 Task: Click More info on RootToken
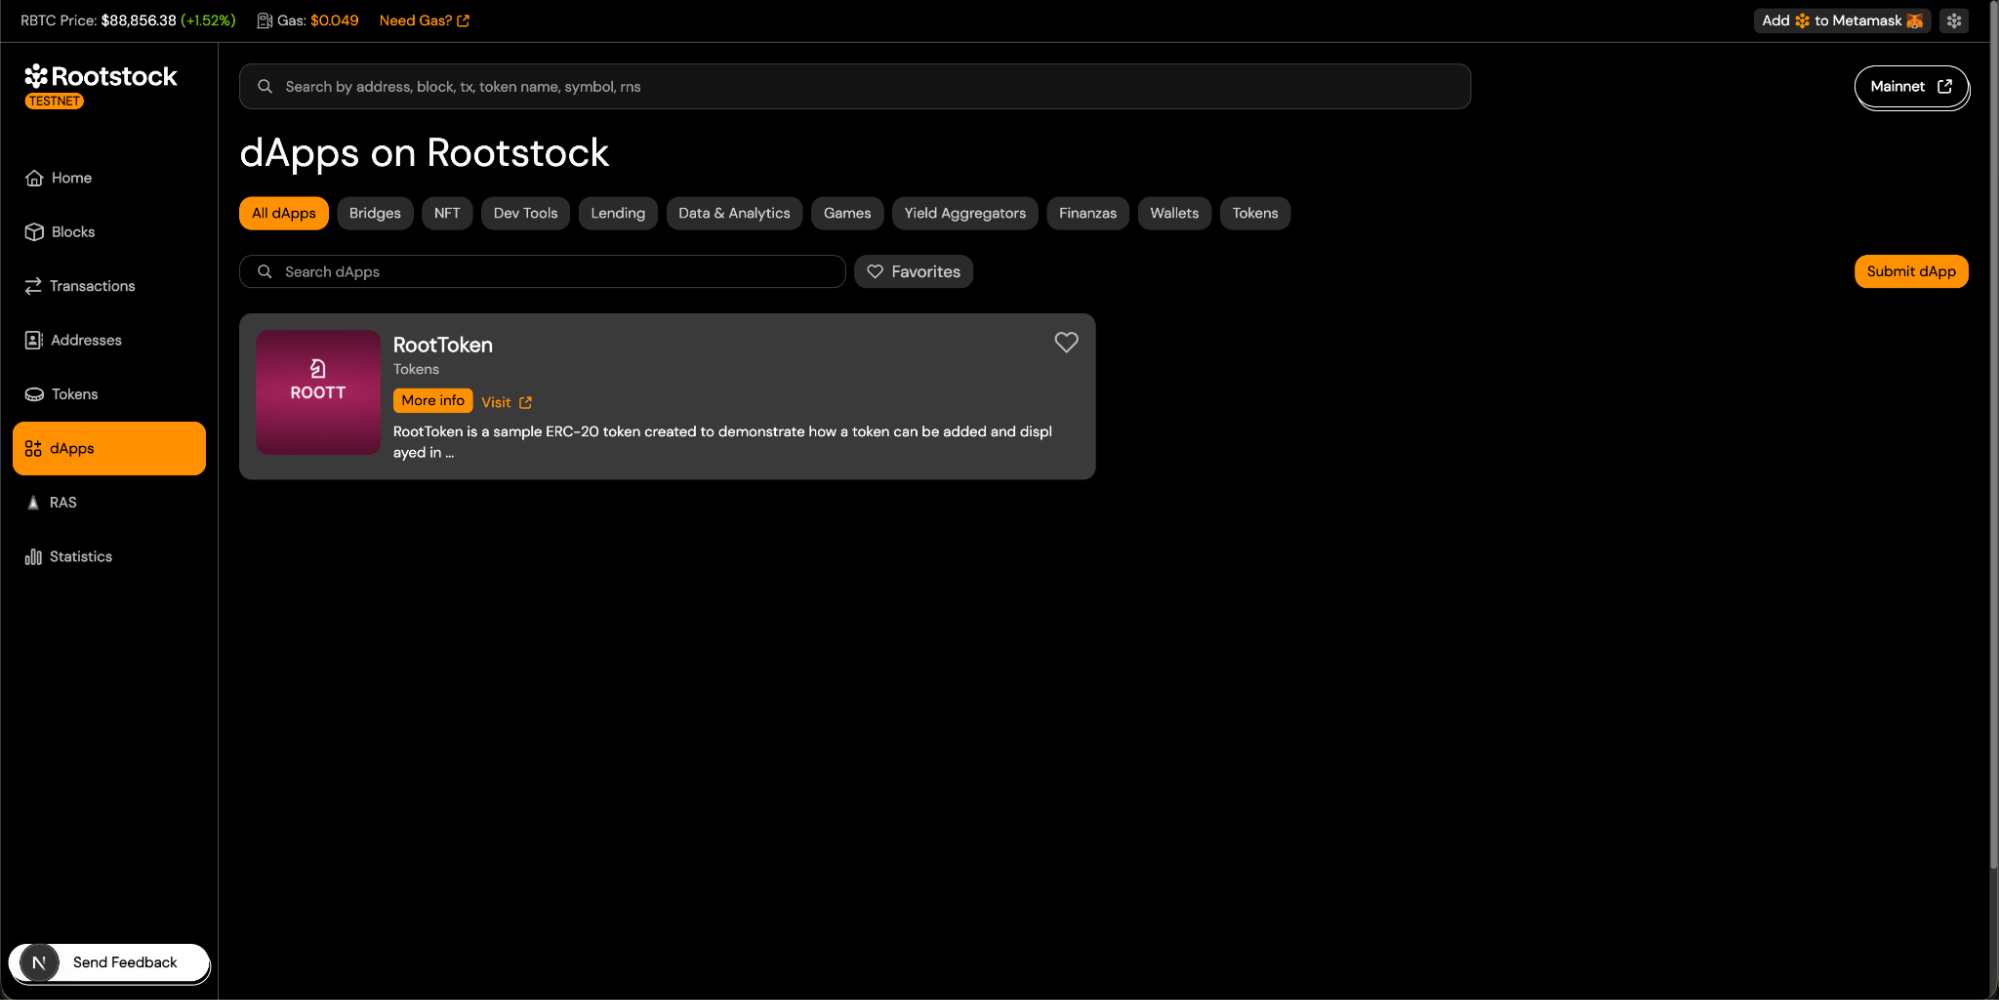pos(432,401)
